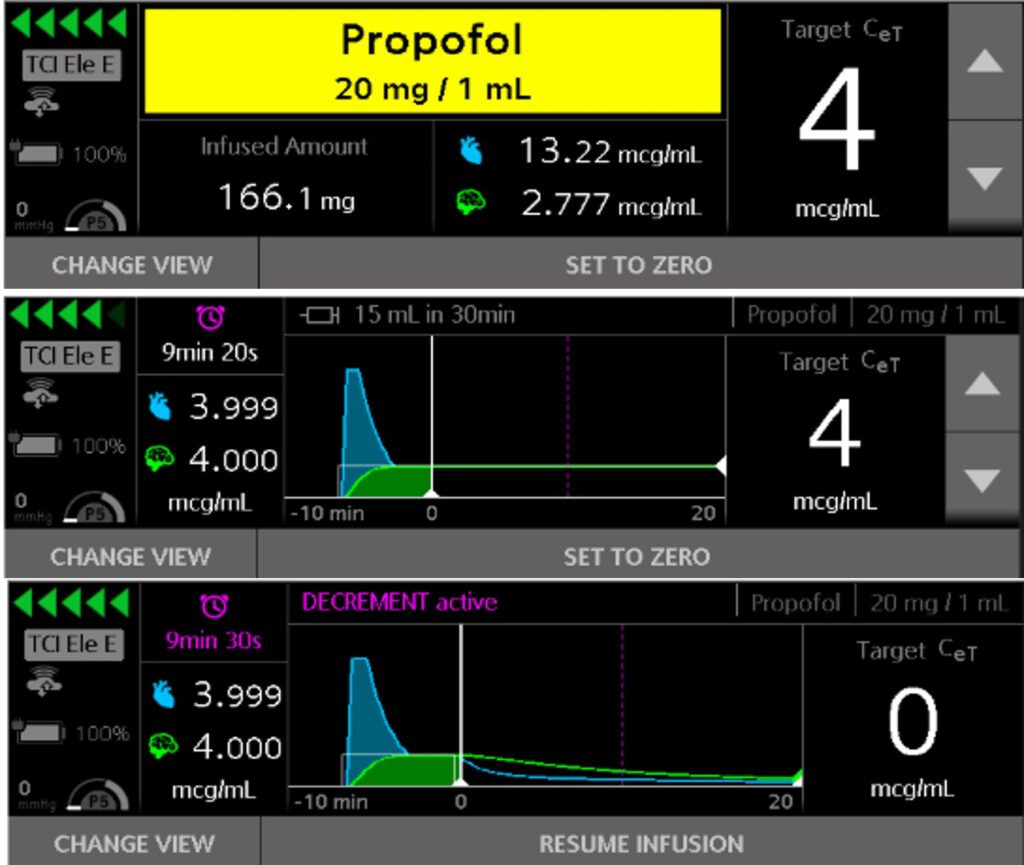Click TCI Ele E label in middle panel
Viewport: 1024px width, 865px height.
pyautogui.click(x=70, y=356)
